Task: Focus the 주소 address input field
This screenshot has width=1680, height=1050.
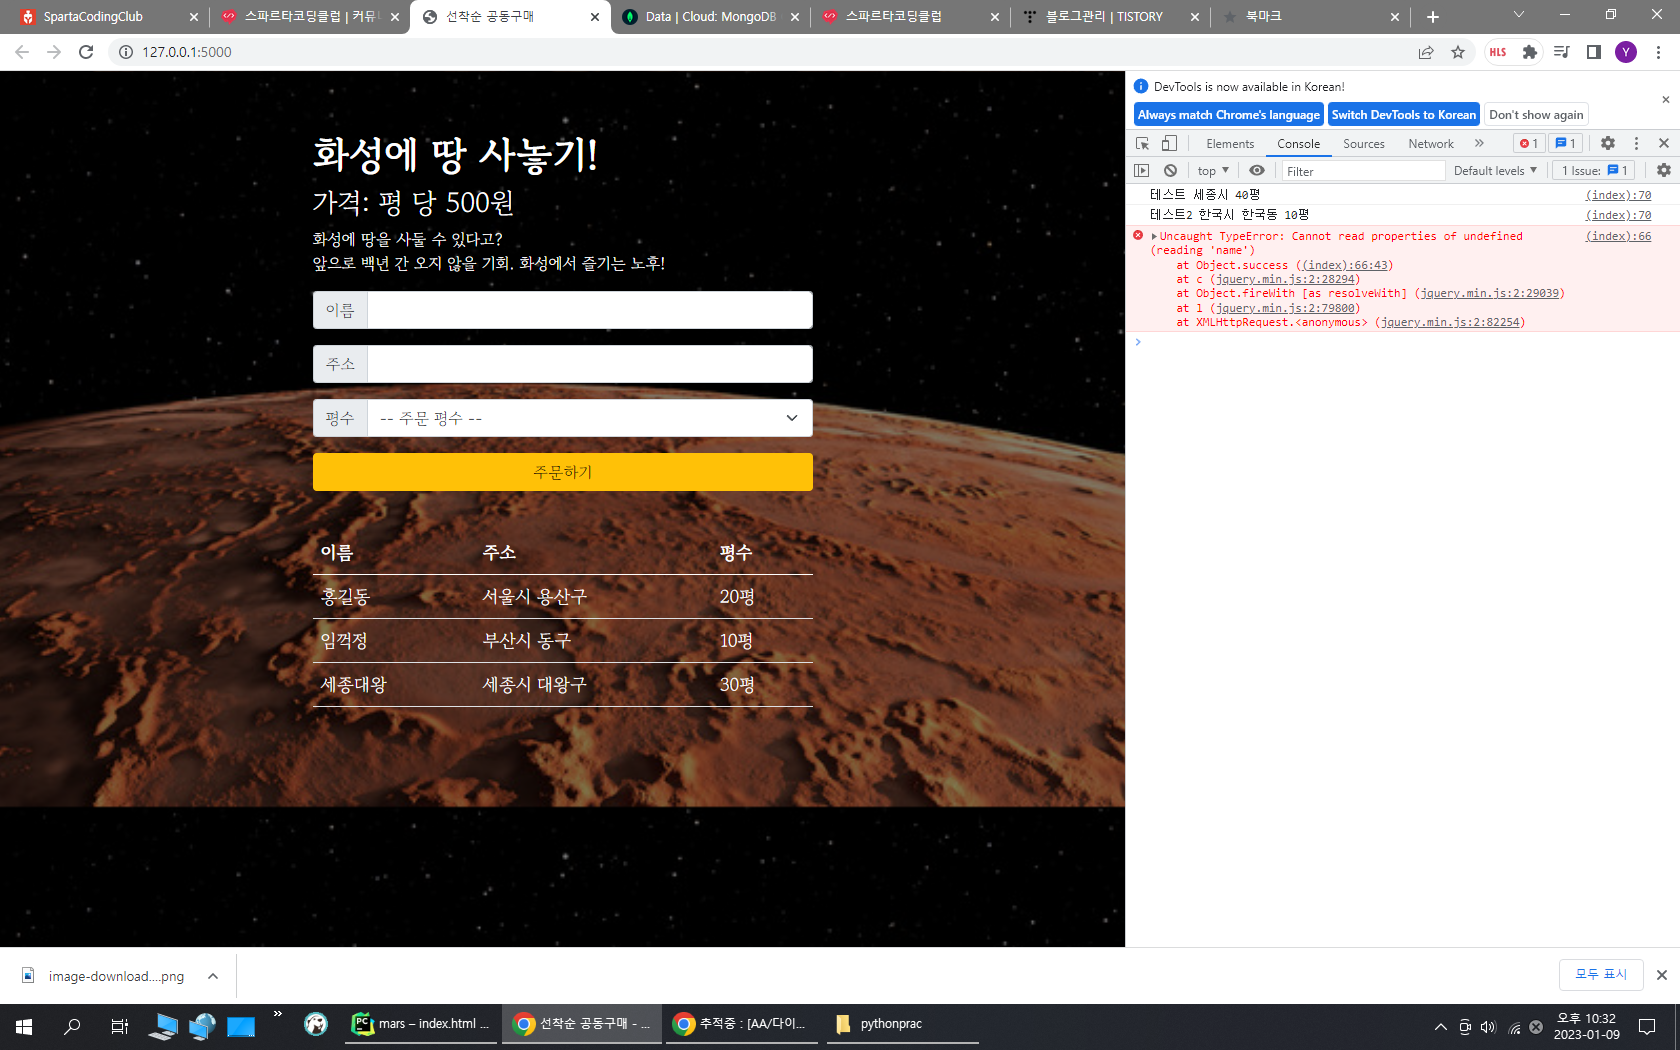Action: point(590,364)
